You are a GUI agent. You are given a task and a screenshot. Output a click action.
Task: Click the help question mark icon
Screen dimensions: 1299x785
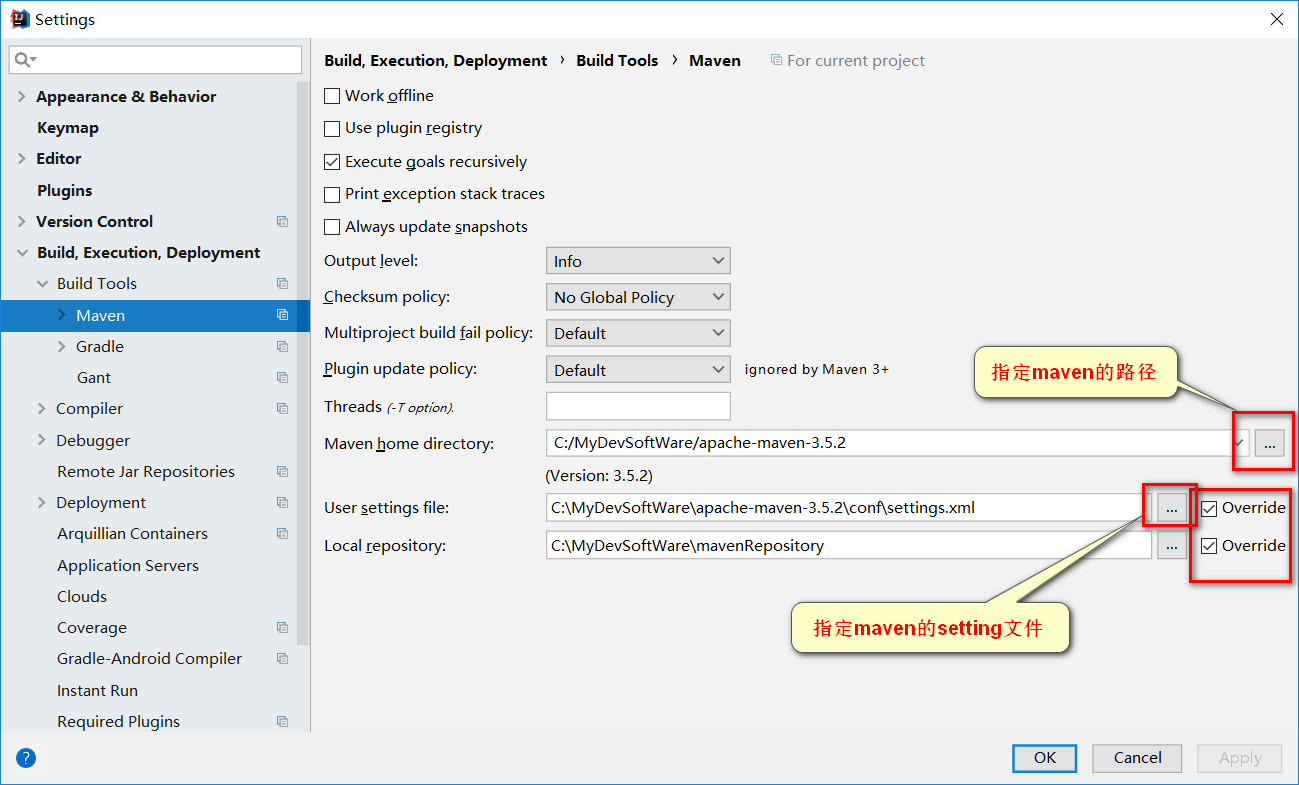pyautogui.click(x=26, y=757)
